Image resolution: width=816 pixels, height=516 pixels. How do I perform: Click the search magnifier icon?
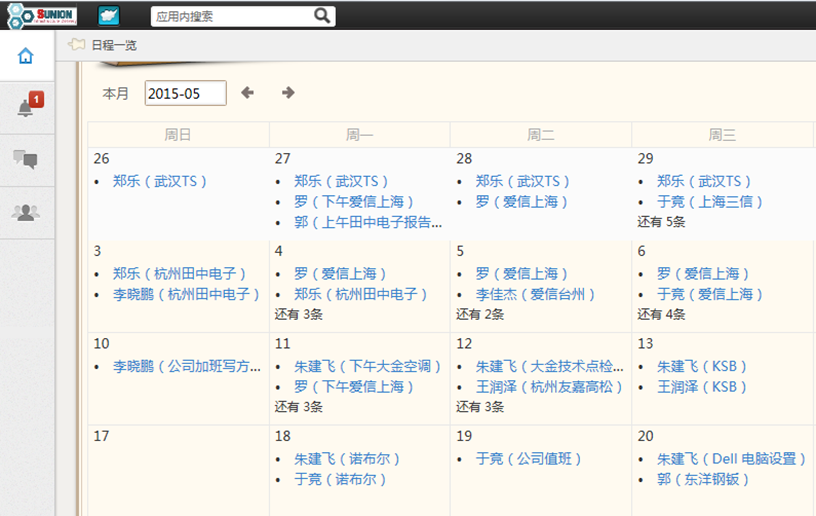click(x=322, y=16)
